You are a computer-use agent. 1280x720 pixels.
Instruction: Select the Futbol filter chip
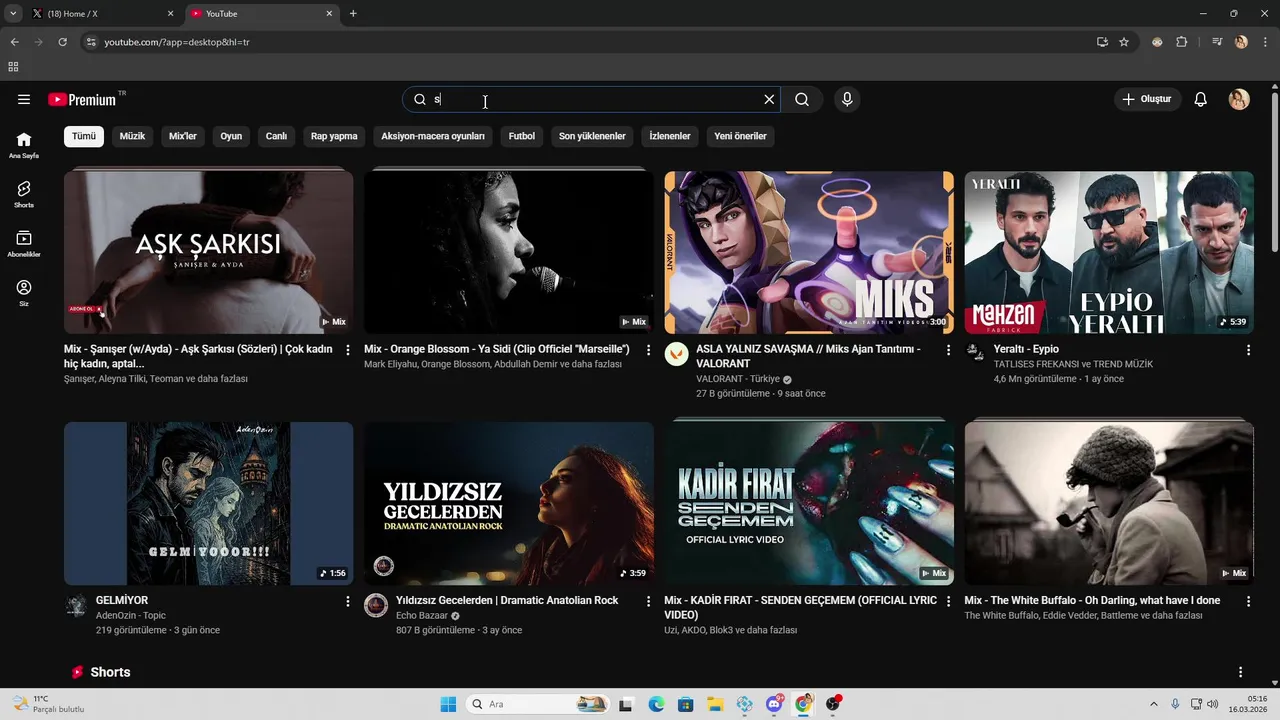point(522,136)
